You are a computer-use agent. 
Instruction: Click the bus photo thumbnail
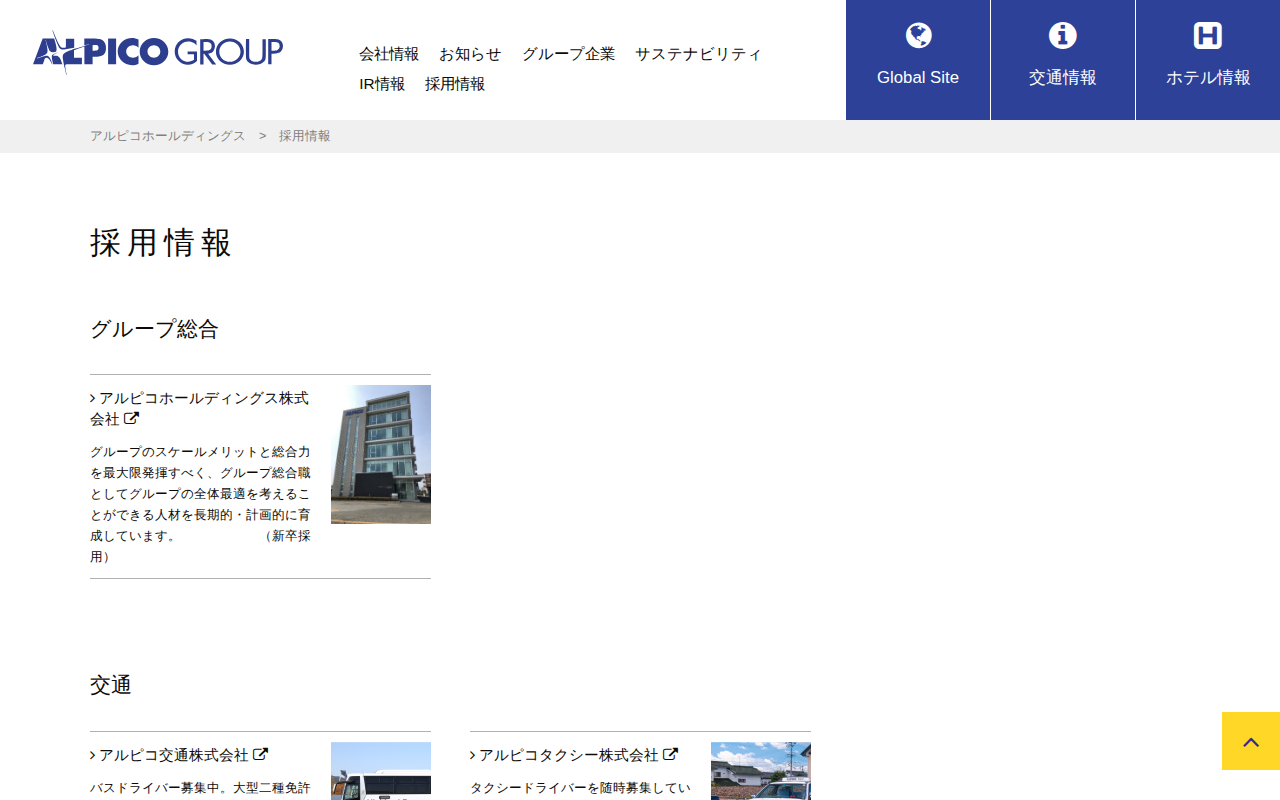click(381, 771)
